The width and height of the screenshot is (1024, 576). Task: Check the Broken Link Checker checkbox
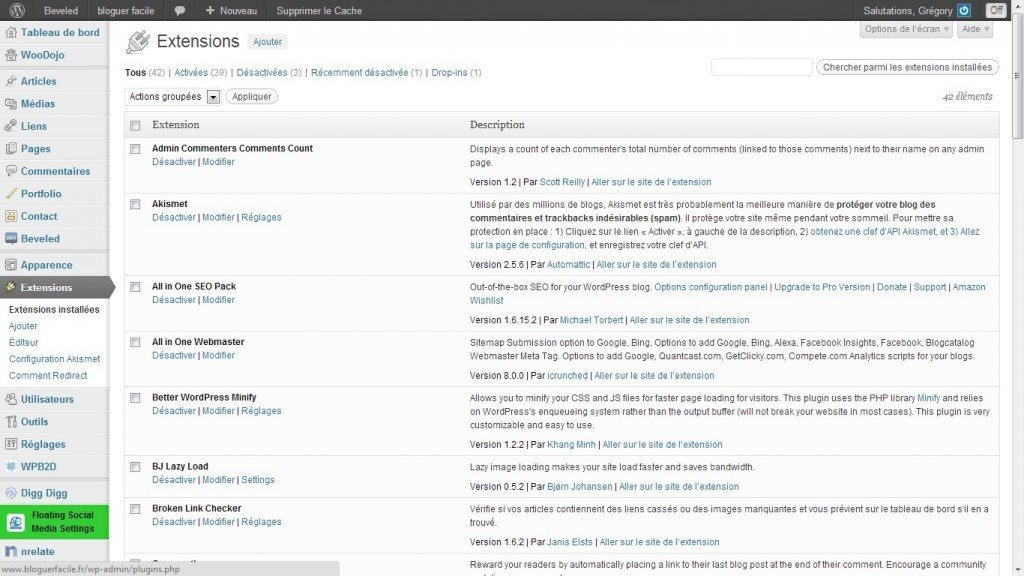(135, 509)
